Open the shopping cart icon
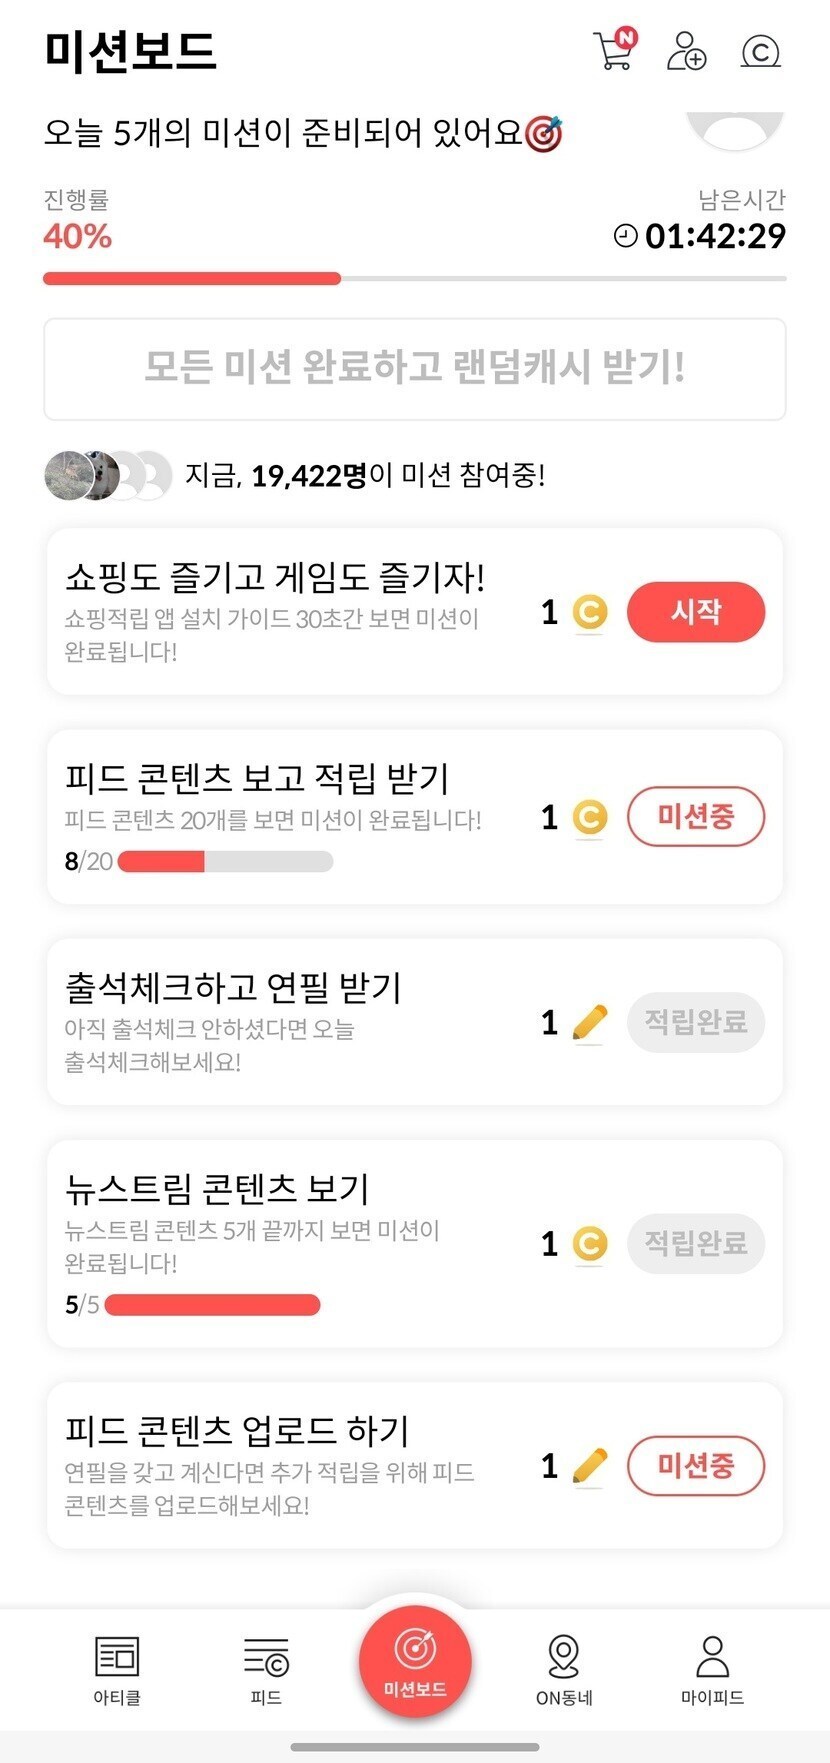 (614, 51)
